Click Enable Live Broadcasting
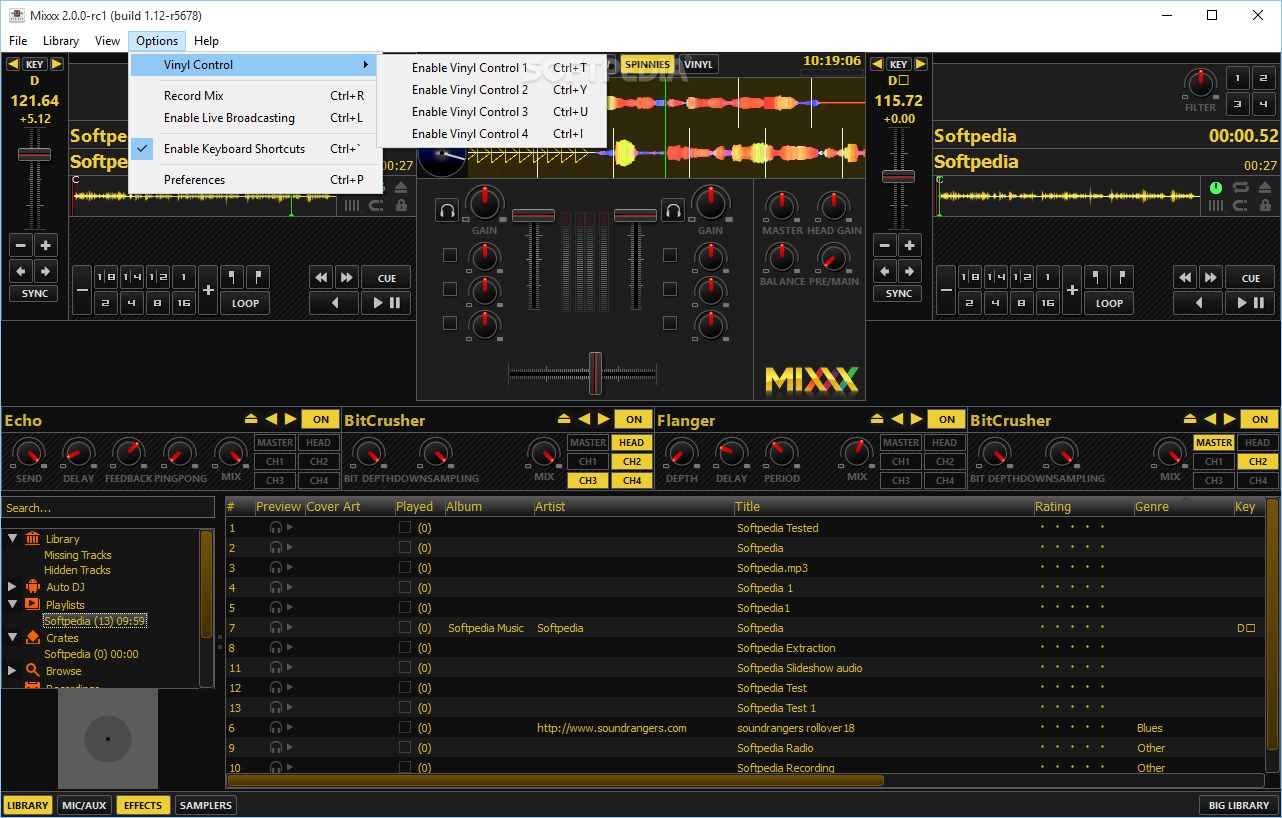Image resolution: width=1282 pixels, height=818 pixels. point(256,118)
